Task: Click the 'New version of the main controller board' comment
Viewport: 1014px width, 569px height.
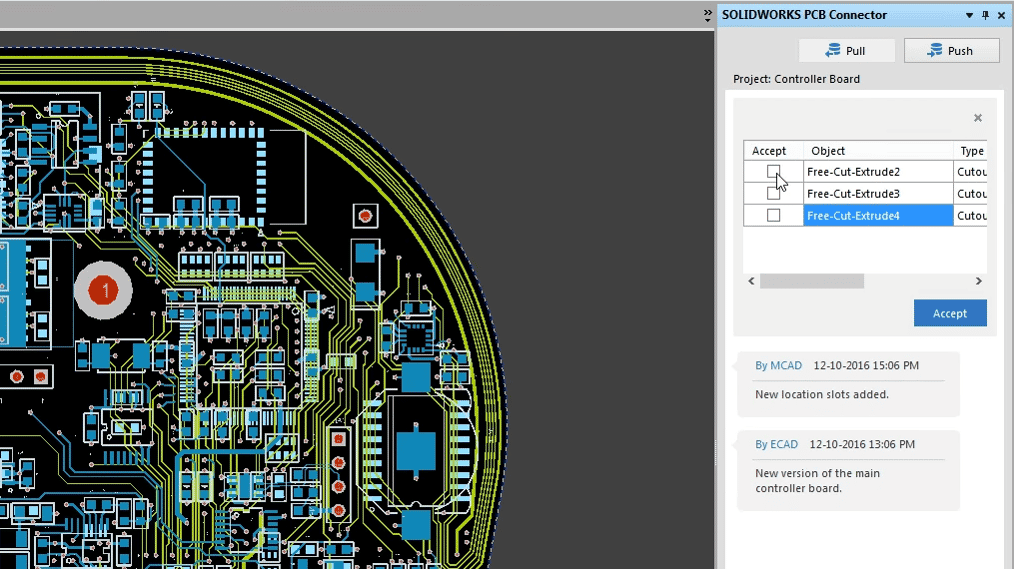Action: (x=817, y=480)
